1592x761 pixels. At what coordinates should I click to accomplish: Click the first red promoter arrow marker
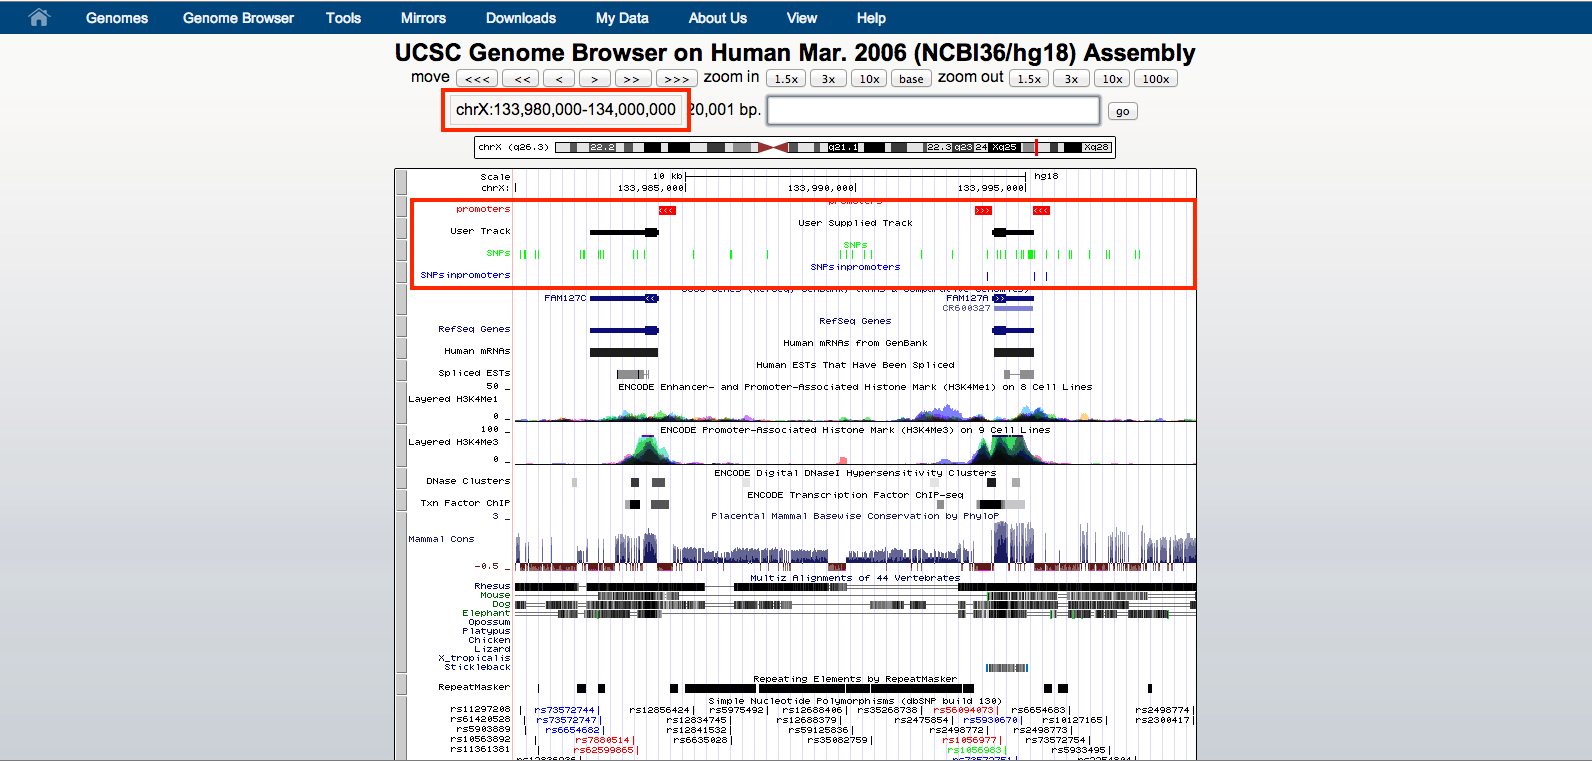coord(667,210)
